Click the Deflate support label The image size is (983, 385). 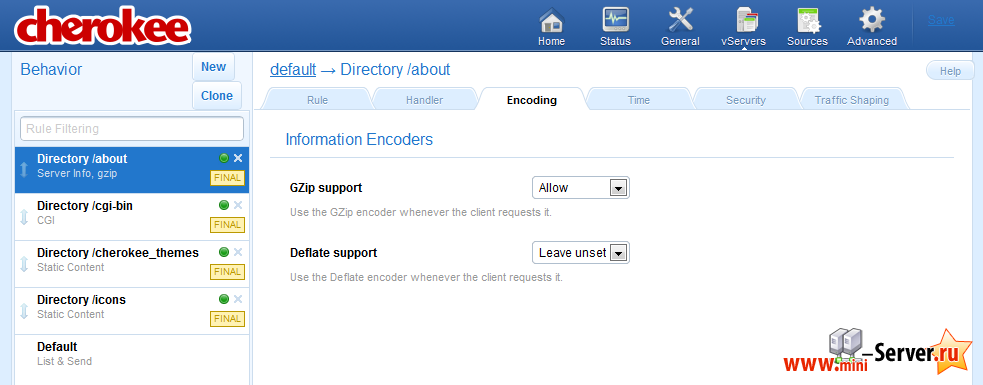pyautogui.click(x=334, y=253)
